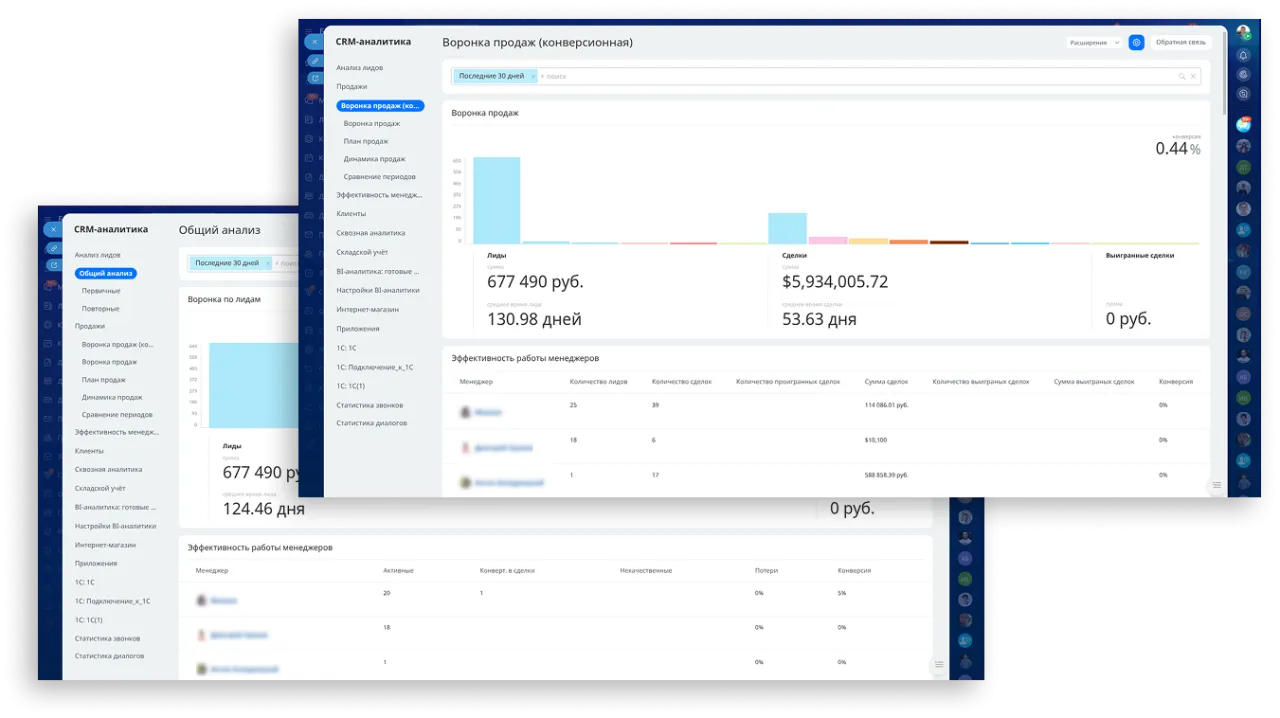Screen dimensions: 1280x718
Task: Select Сравнение периодов in front panel menu
Action: [x=379, y=177]
